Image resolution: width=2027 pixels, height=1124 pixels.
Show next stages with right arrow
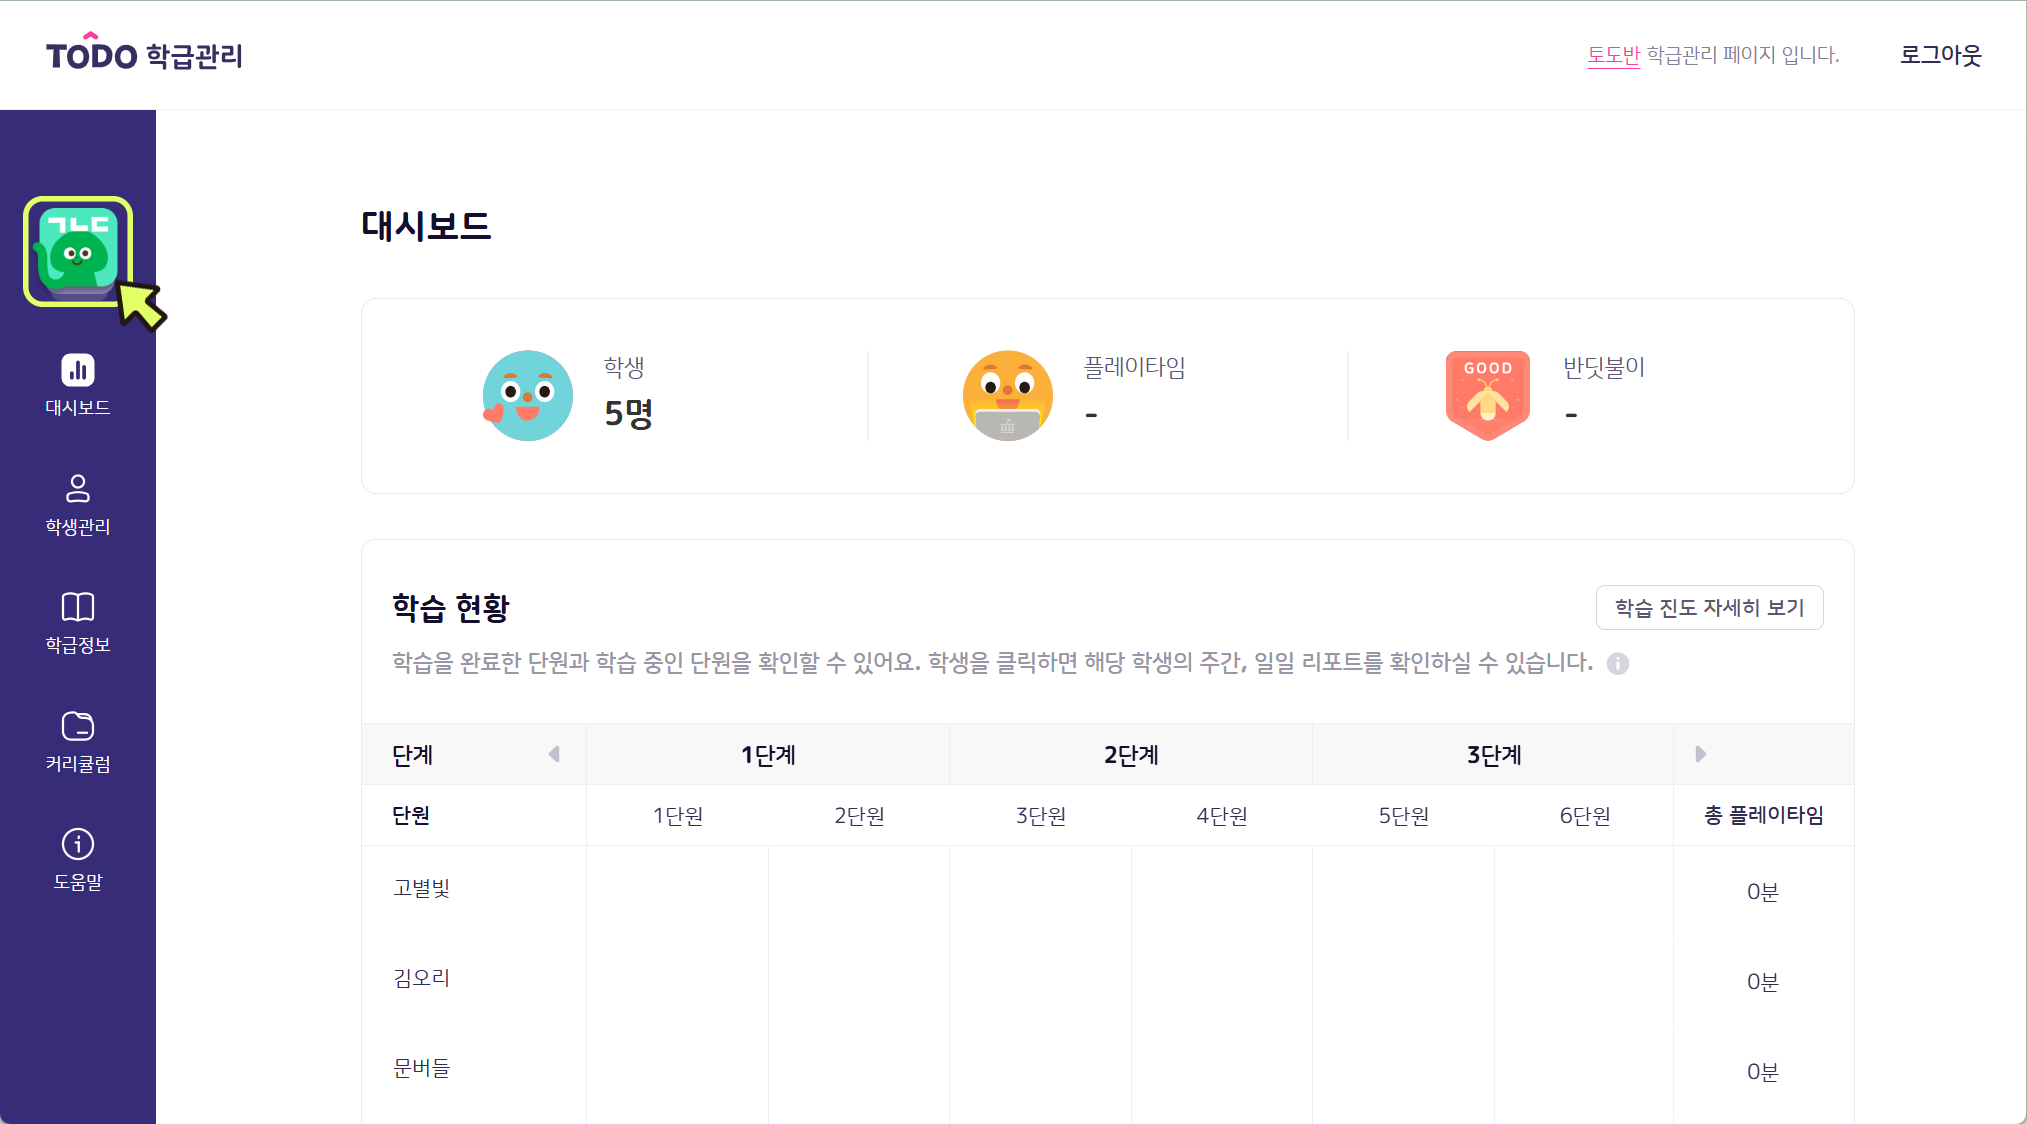[1700, 754]
